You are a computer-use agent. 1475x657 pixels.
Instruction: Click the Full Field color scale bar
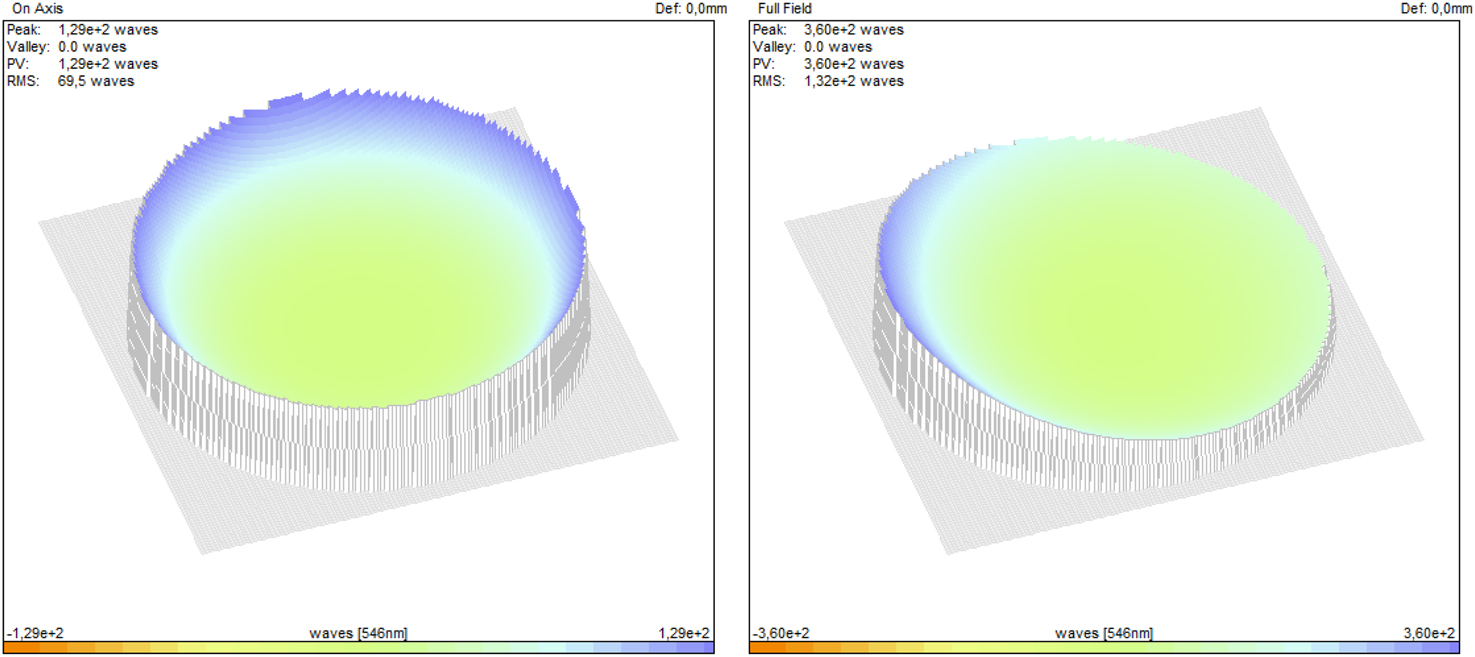pos(1104,648)
